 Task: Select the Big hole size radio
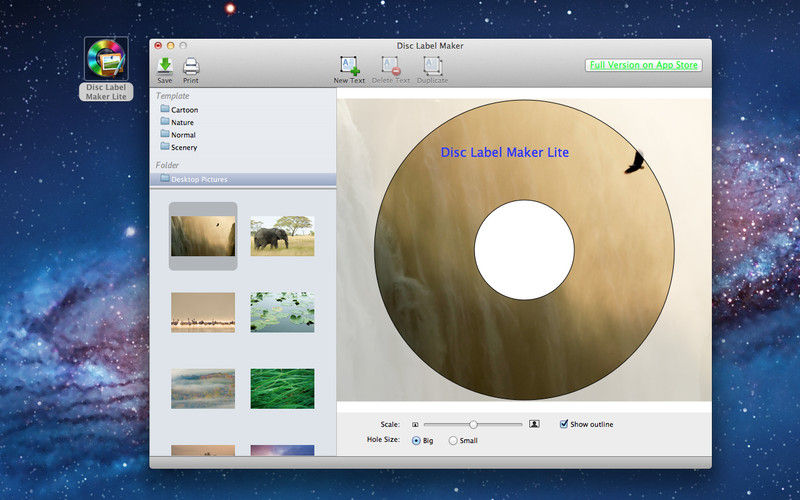416,440
